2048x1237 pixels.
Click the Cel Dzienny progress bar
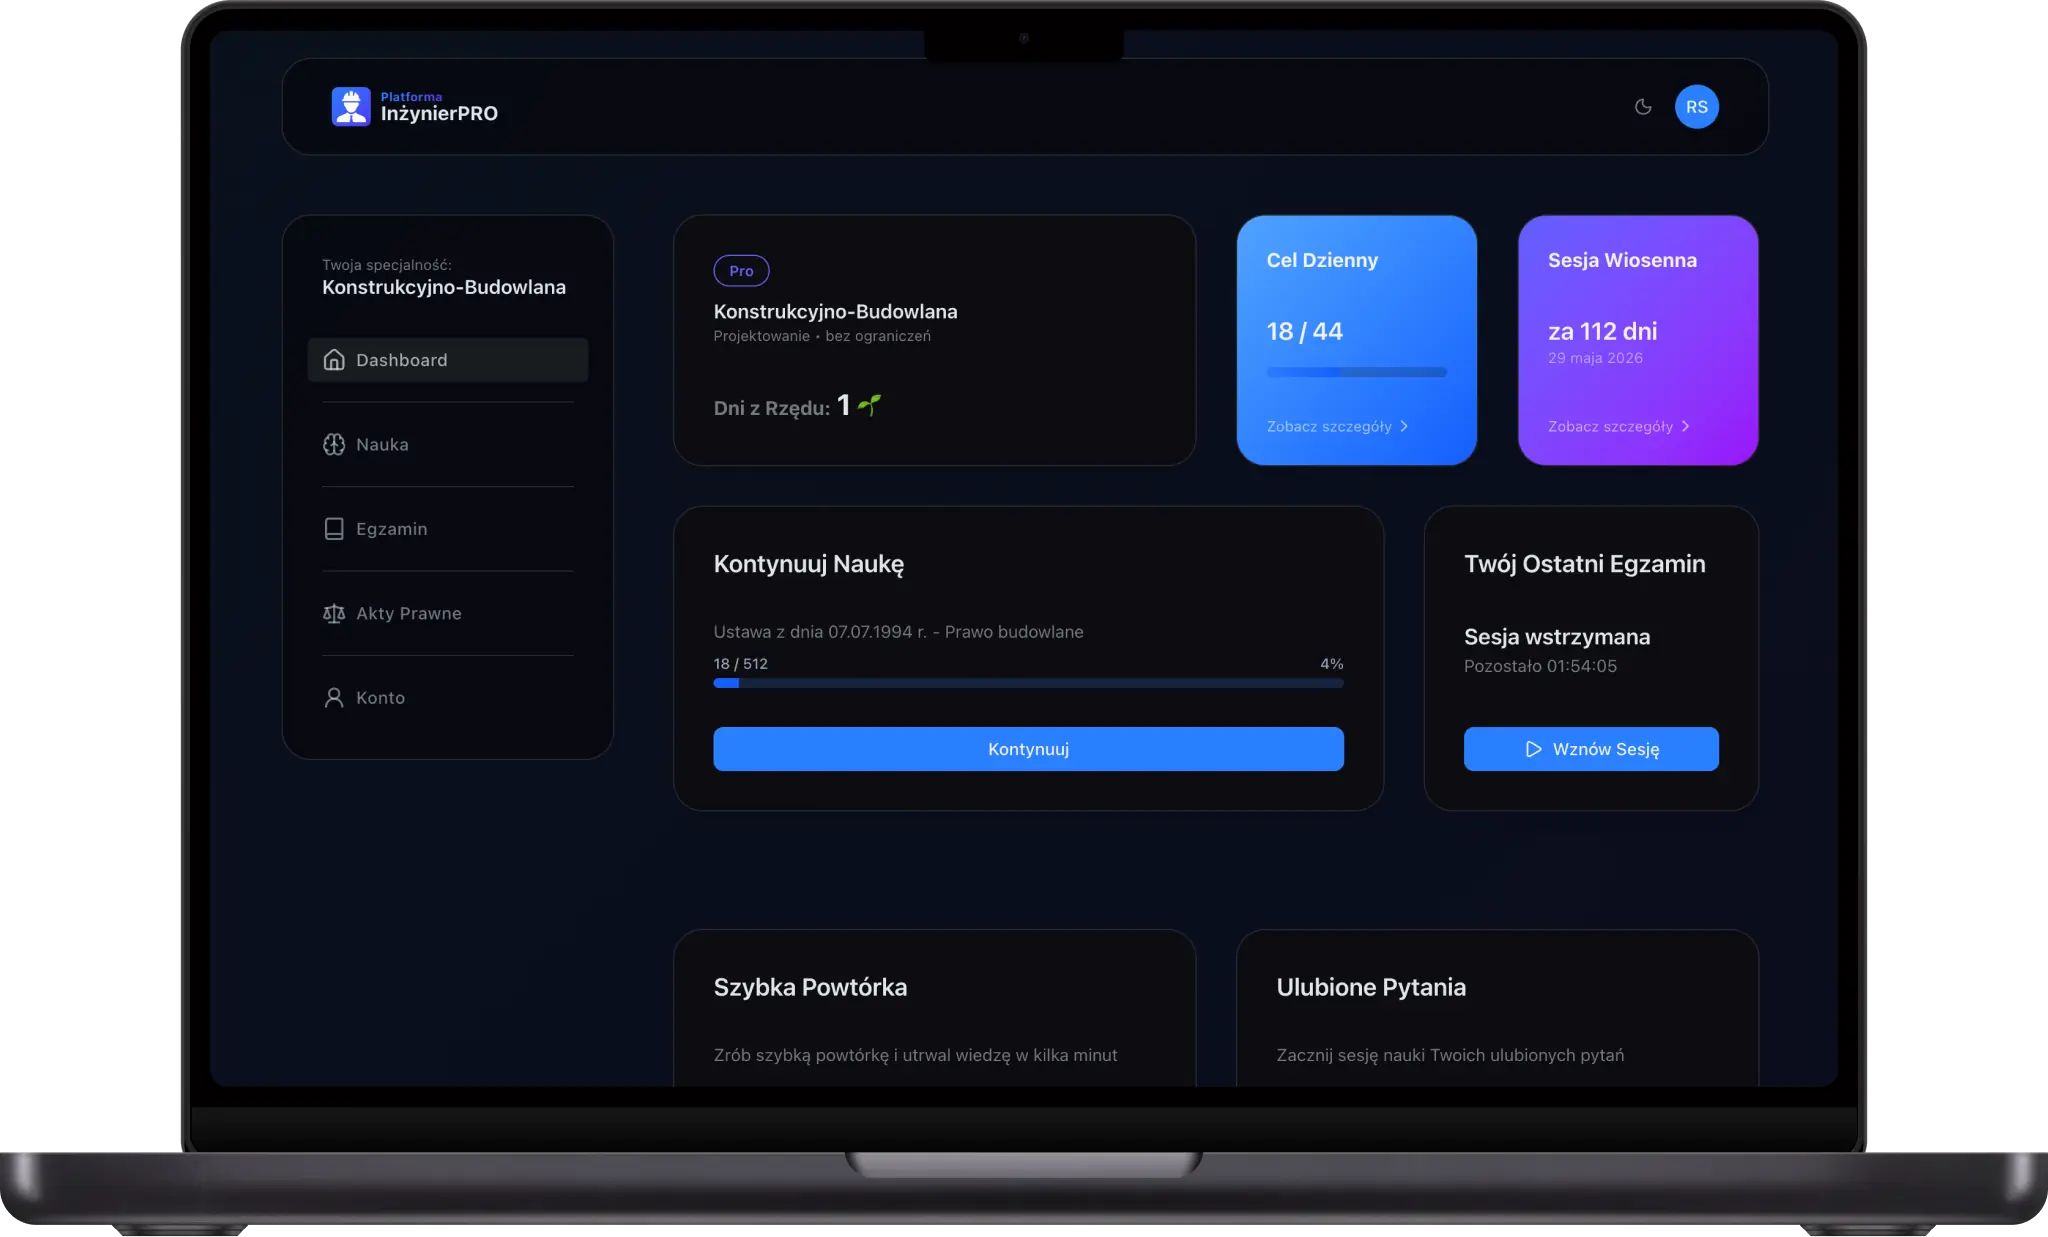pyautogui.click(x=1356, y=372)
